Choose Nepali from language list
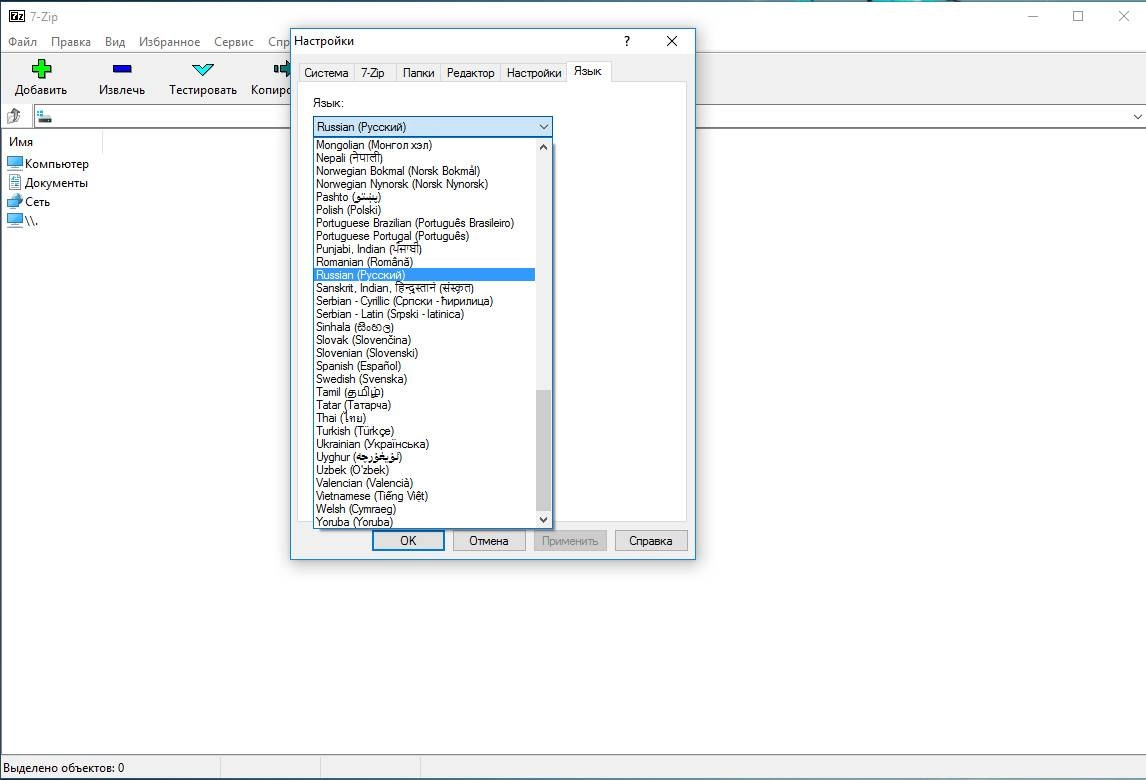This screenshot has height=780, width=1146. 424,158
